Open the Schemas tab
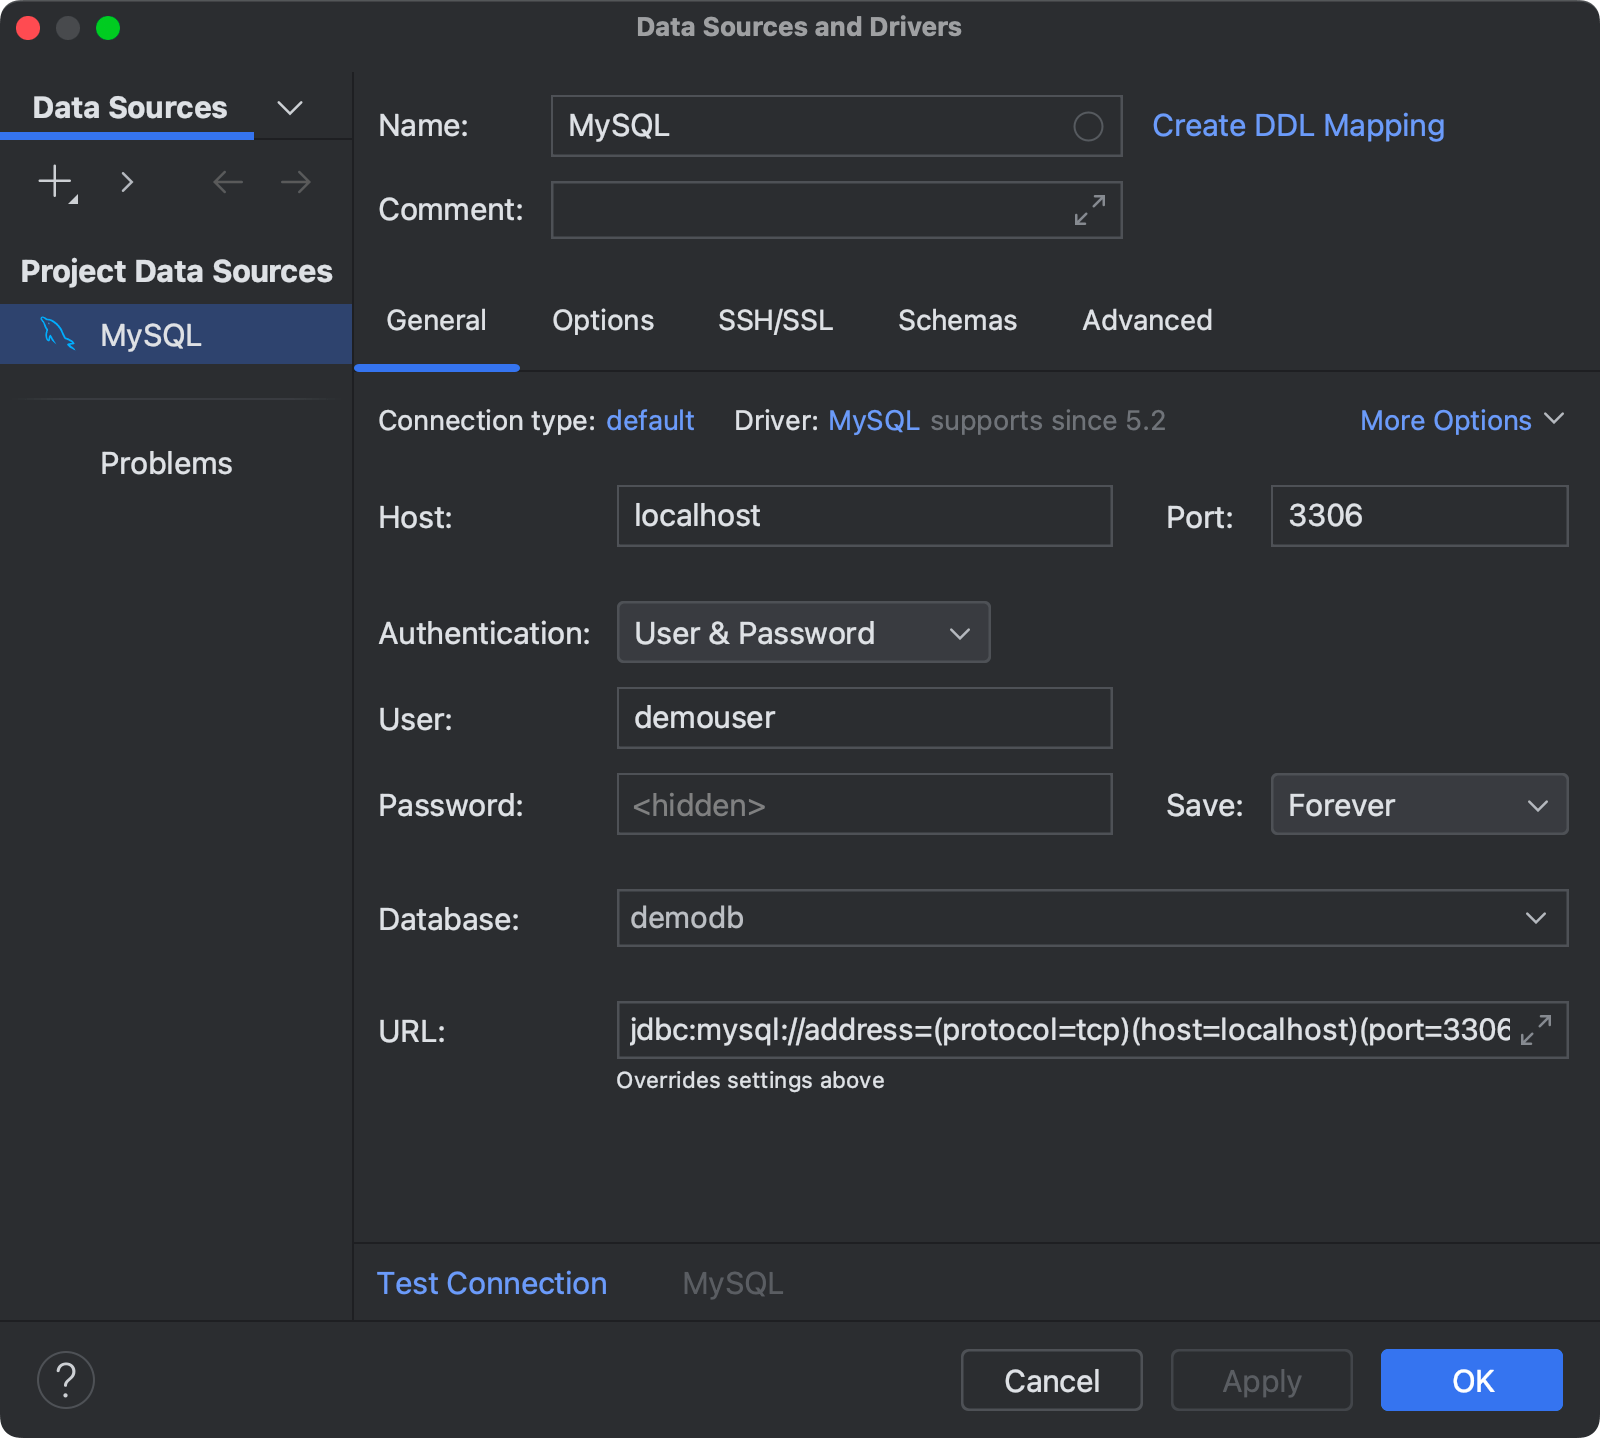This screenshot has height=1438, width=1600. (957, 320)
